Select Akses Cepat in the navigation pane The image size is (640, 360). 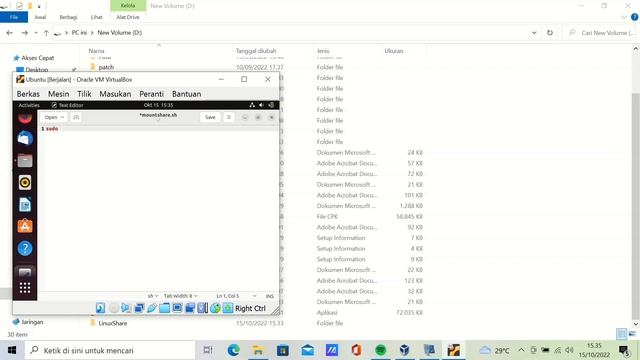tap(38, 58)
